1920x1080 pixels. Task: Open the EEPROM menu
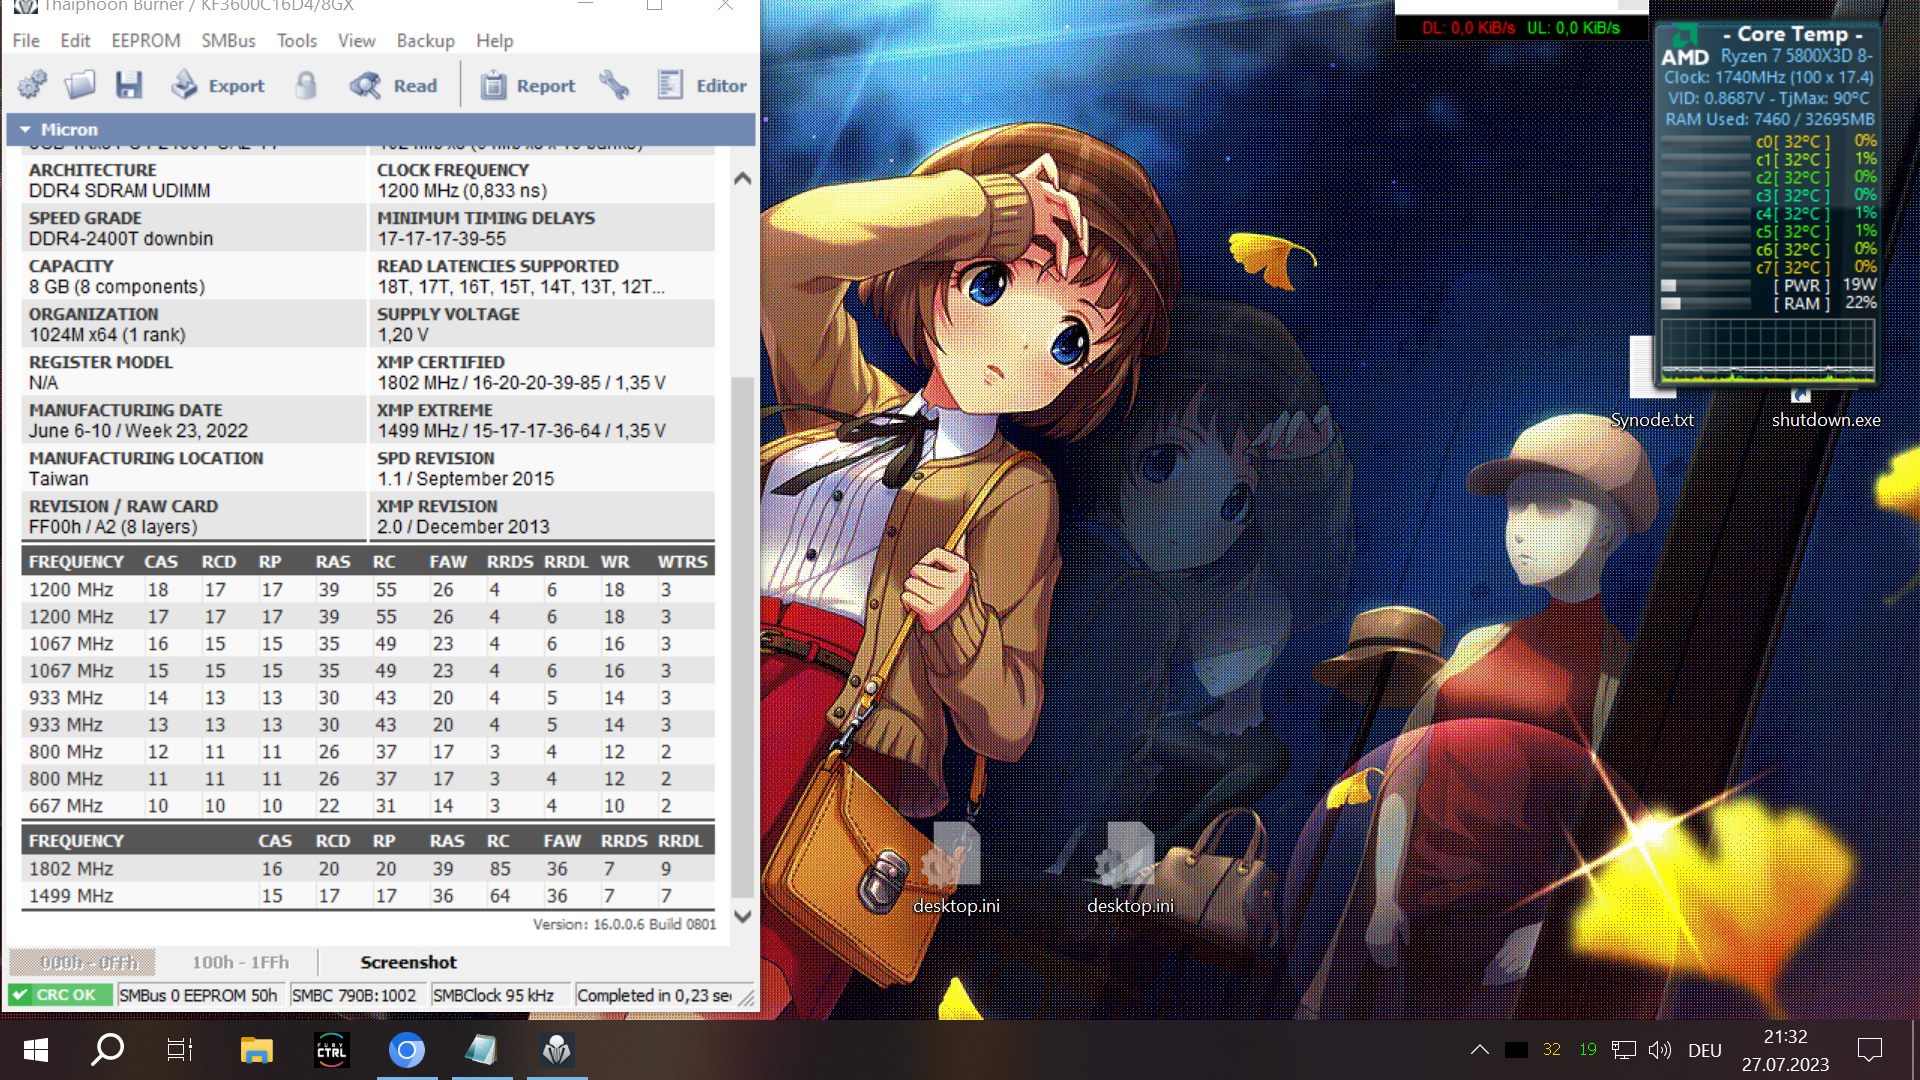coord(146,40)
